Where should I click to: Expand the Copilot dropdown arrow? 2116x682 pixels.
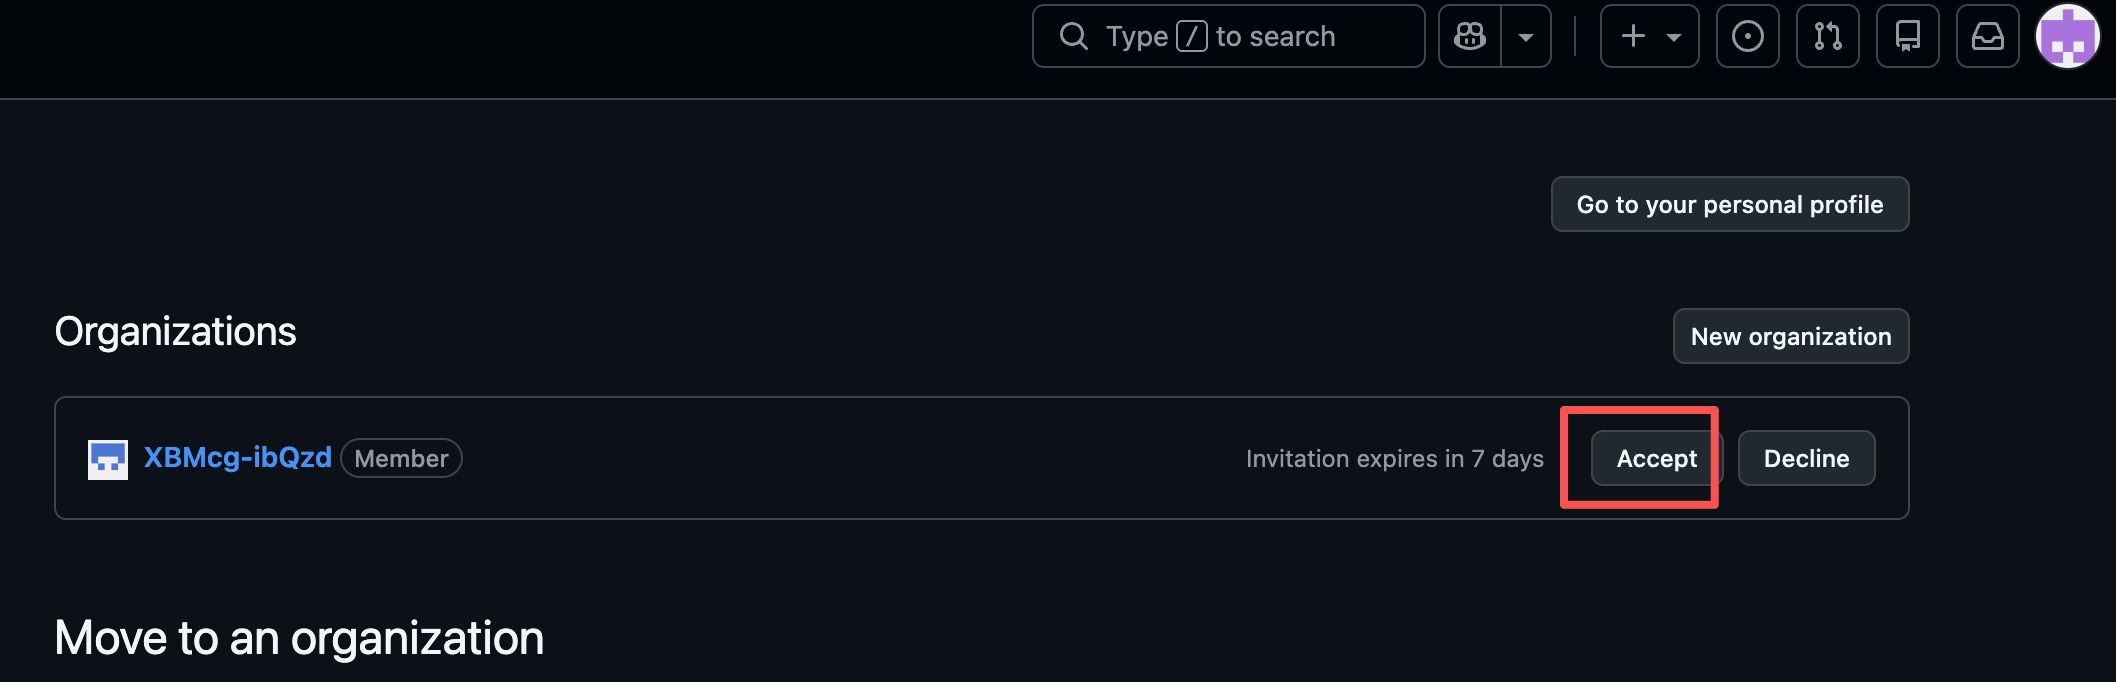[1526, 37]
